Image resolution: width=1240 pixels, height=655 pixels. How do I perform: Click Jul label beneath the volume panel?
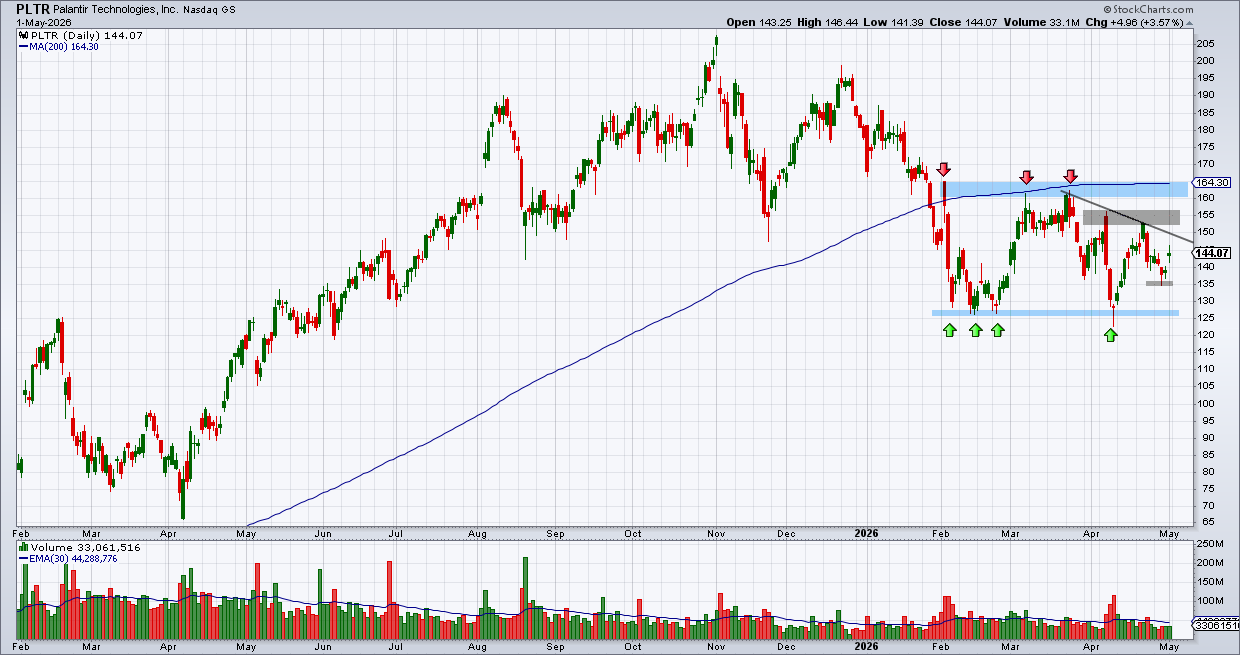pos(396,647)
